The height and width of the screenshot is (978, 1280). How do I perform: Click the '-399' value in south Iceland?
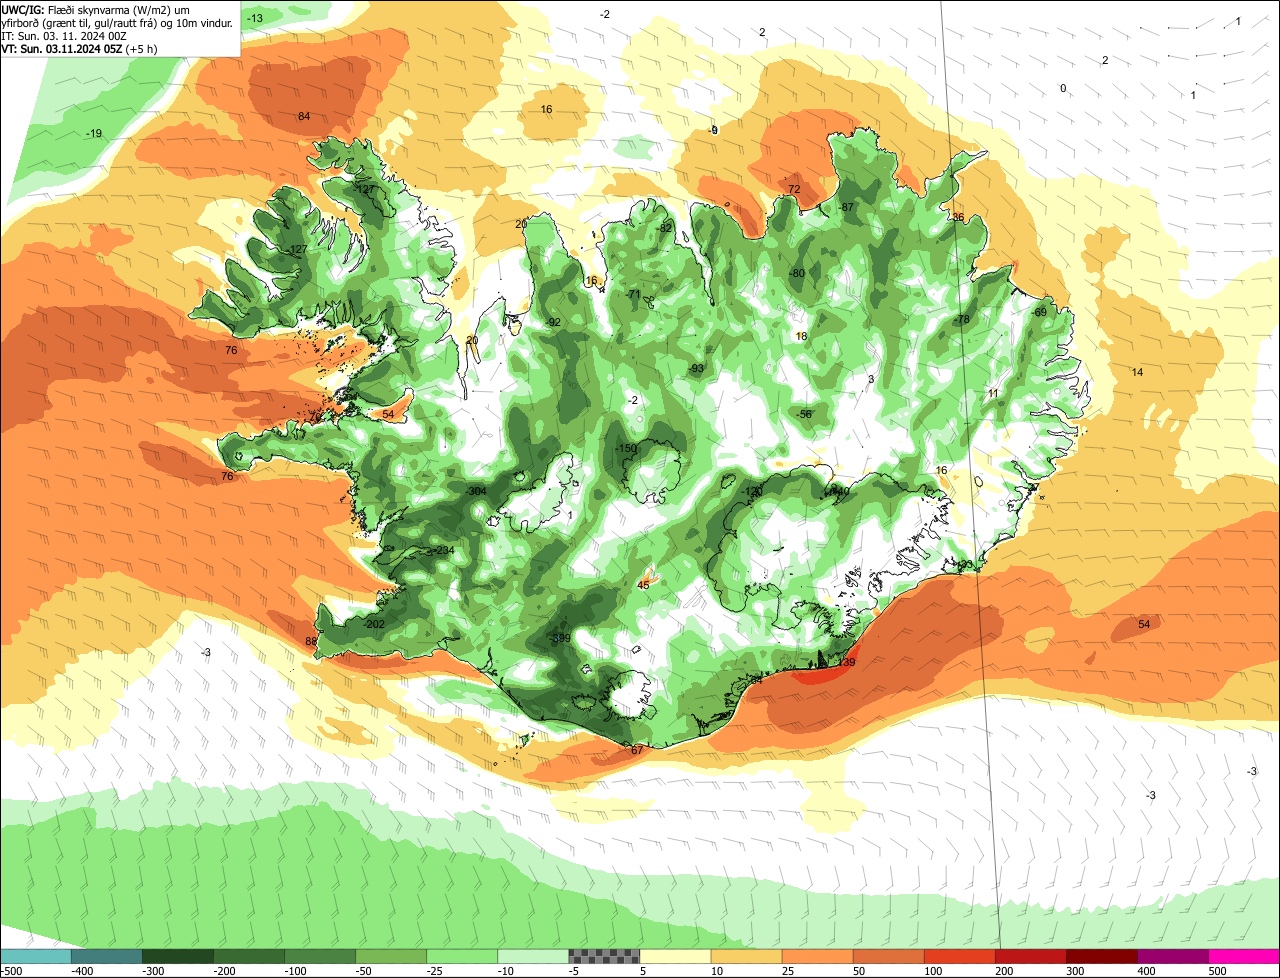[x=560, y=638]
